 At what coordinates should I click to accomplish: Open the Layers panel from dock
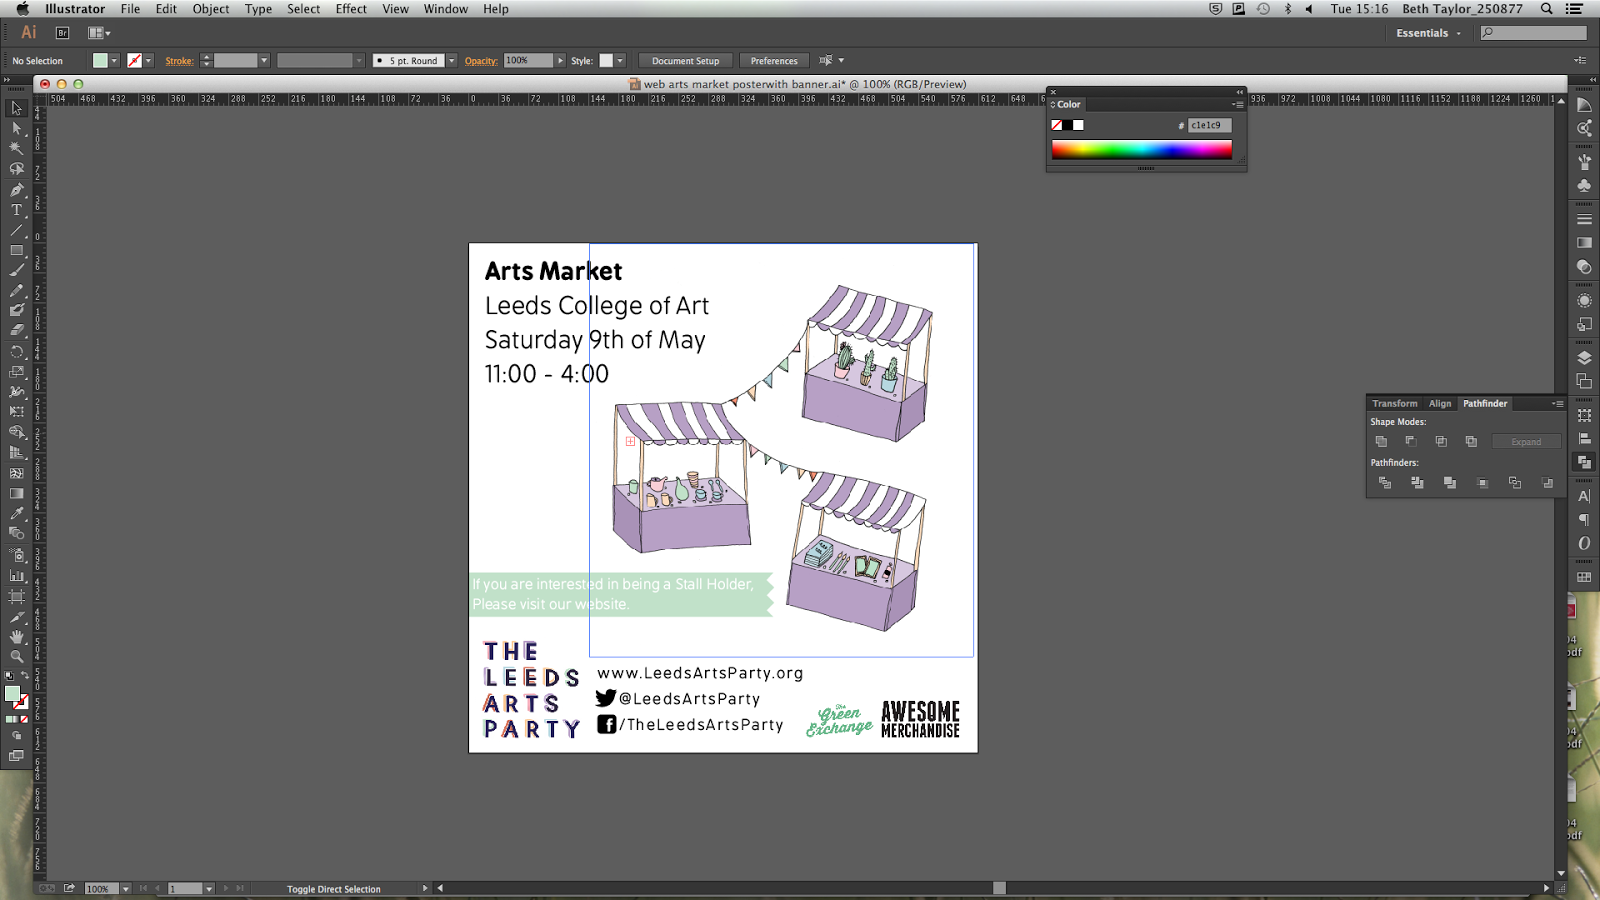coord(1584,357)
